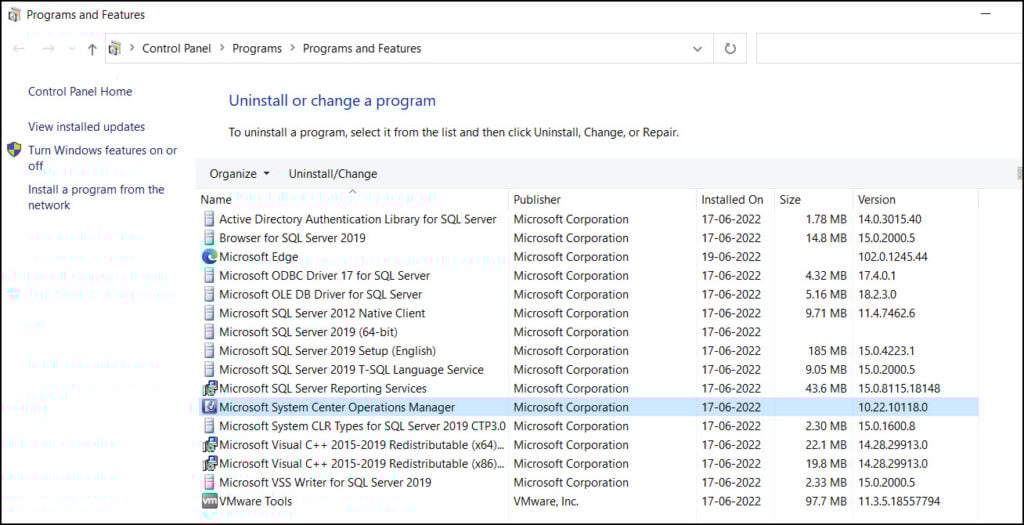Screen dimensions: 1024x525
Task: Click the SQL Server 2019 Setup icon
Action: [x=209, y=351]
